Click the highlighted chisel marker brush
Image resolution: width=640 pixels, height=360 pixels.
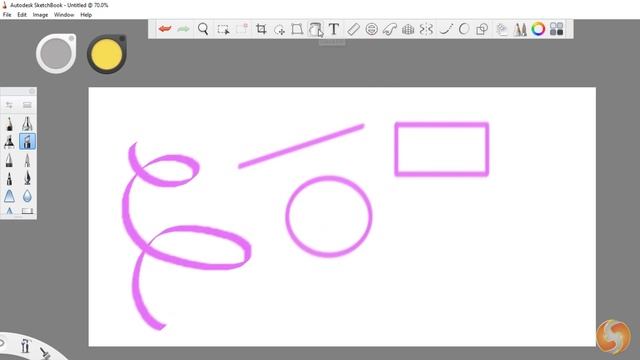point(27,142)
